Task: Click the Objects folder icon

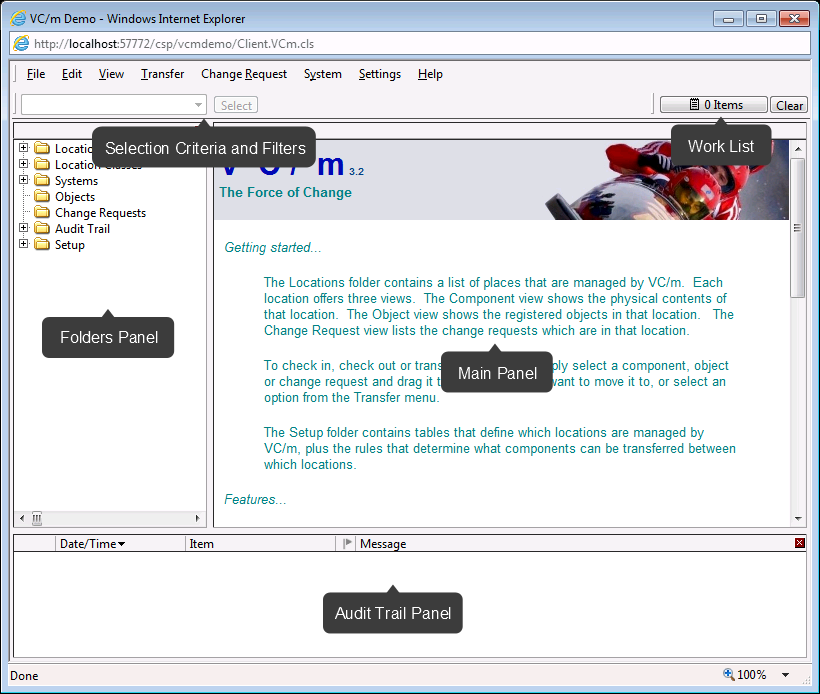Action: (x=42, y=197)
